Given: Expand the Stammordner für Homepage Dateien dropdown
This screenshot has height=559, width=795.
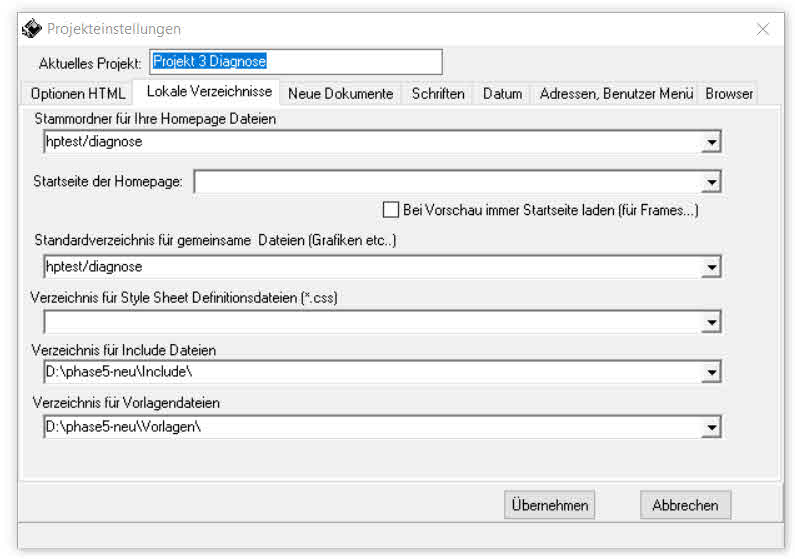Looking at the screenshot, I should coord(711,143).
